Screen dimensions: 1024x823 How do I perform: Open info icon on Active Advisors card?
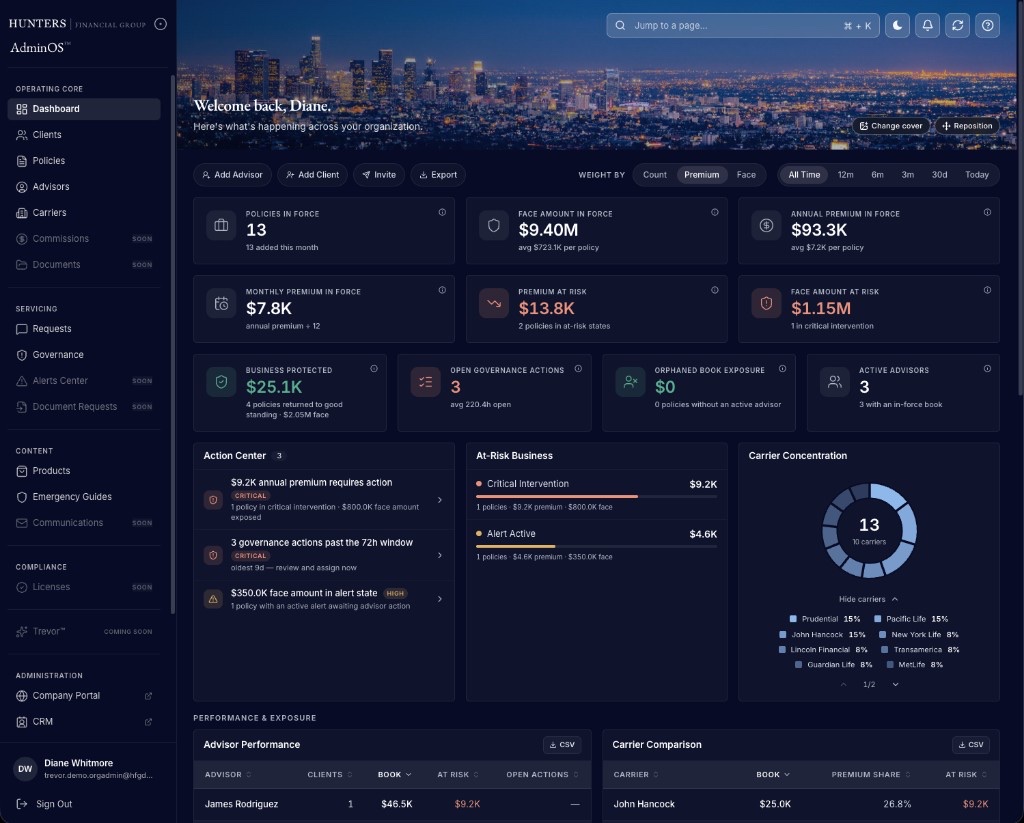click(987, 368)
